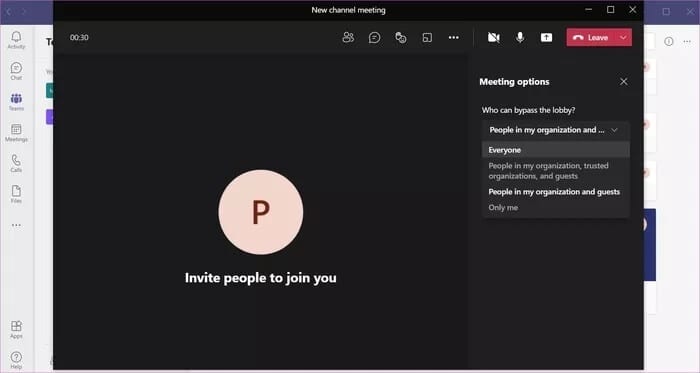Close the Meeting options panel

pyautogui.click(x=624, y=82)
